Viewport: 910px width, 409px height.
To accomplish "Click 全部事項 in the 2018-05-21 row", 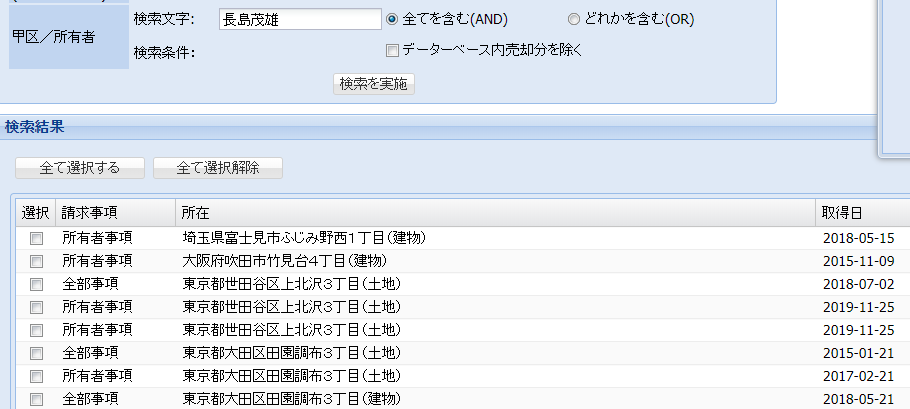I will [90, 399].
